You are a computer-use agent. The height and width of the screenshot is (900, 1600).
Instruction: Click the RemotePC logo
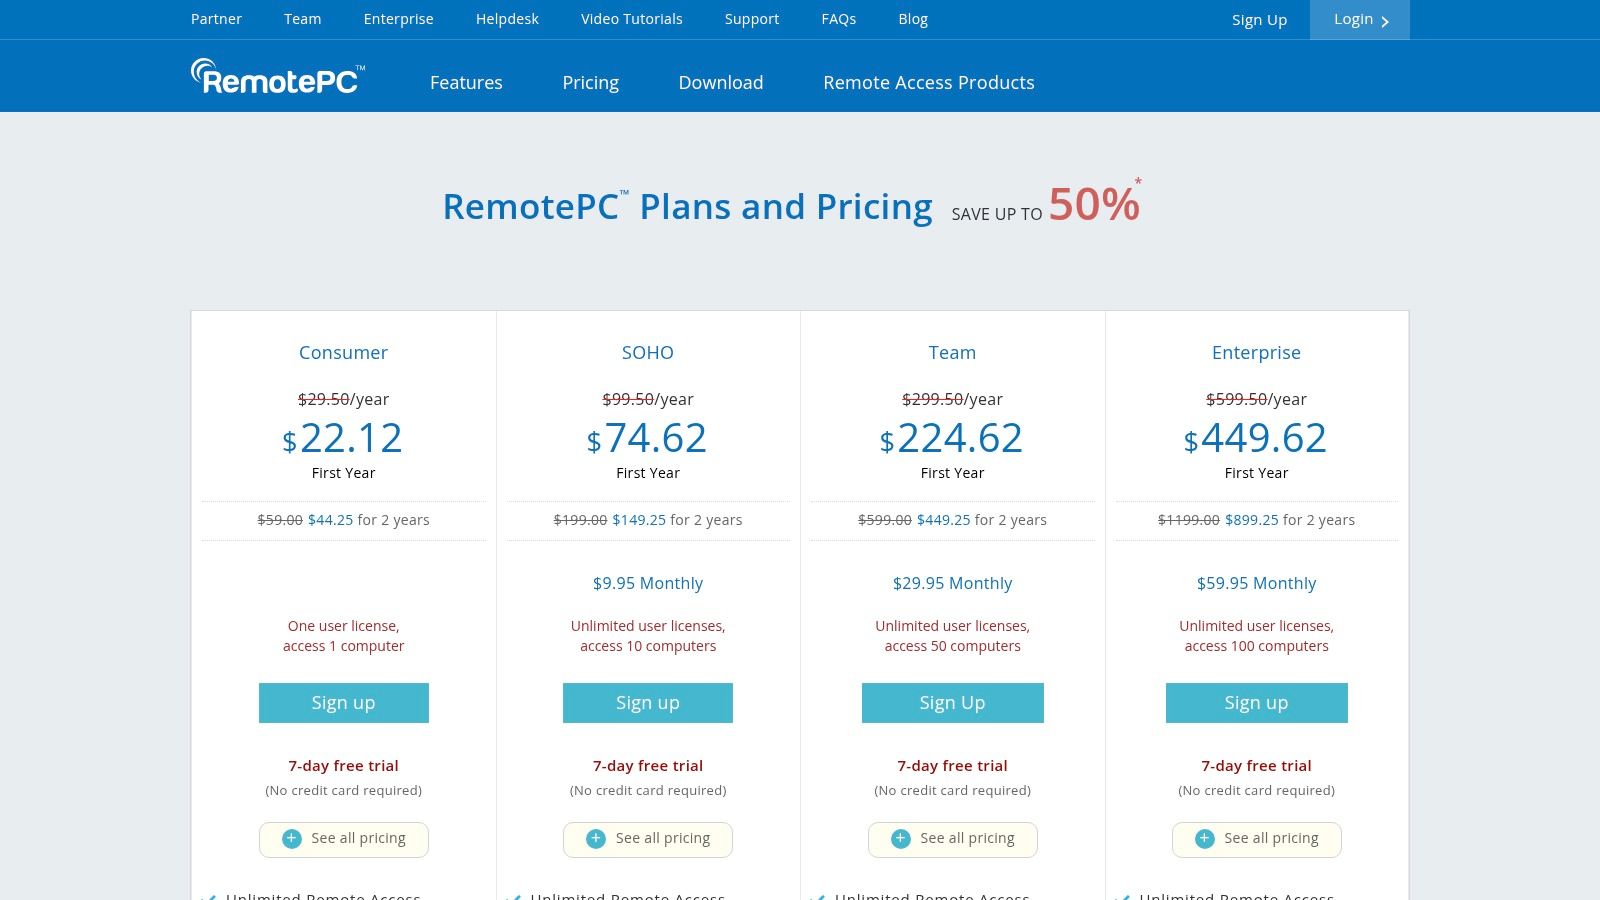click(278, 77)
